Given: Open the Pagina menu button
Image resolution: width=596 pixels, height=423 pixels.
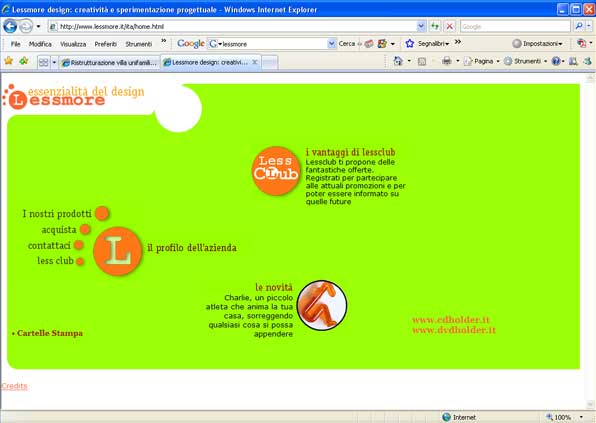Looking at the screenshot, I should 481,61.
